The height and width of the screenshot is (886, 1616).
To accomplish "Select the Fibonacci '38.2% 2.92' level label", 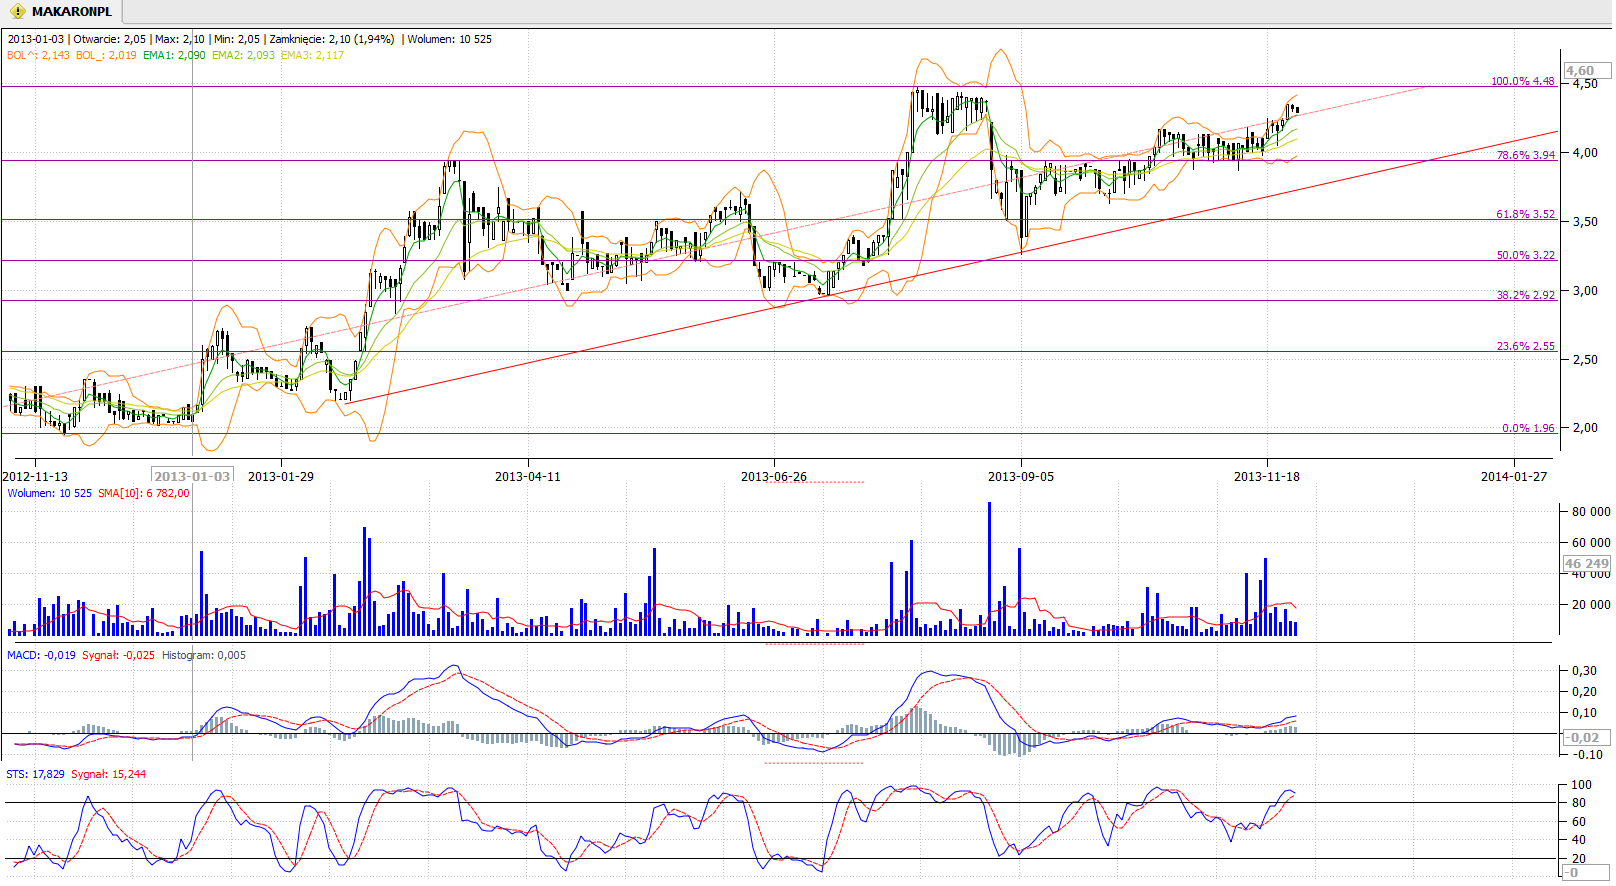I will [1526, 296].
